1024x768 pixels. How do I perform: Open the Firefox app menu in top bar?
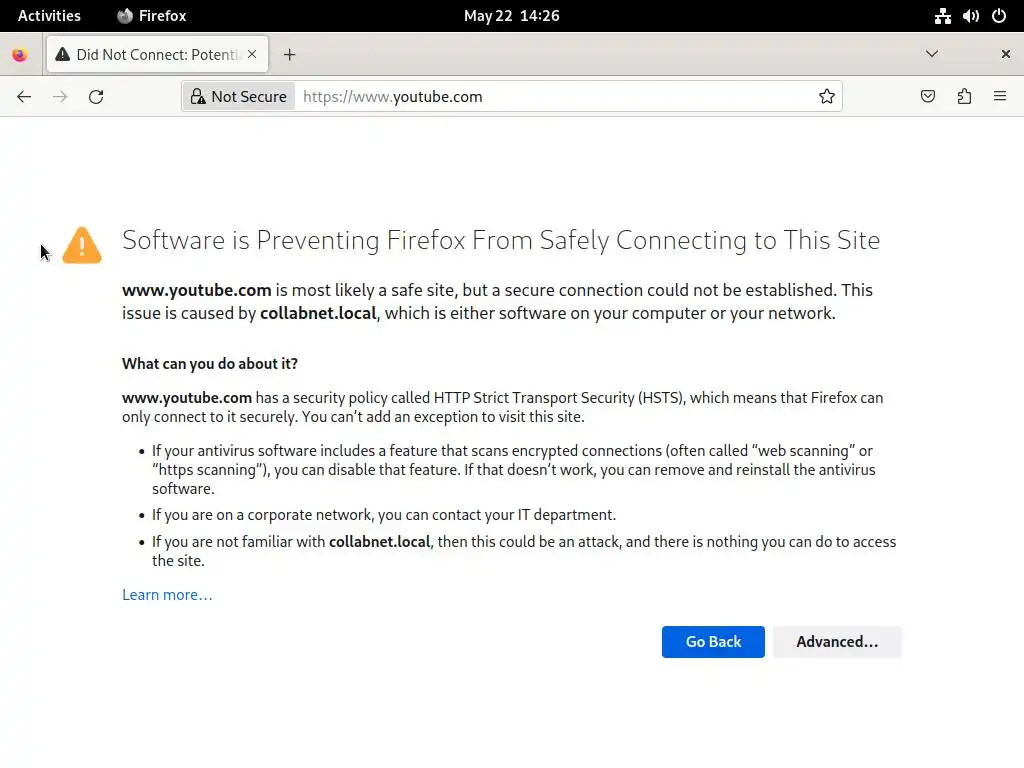tap(152, 16)
